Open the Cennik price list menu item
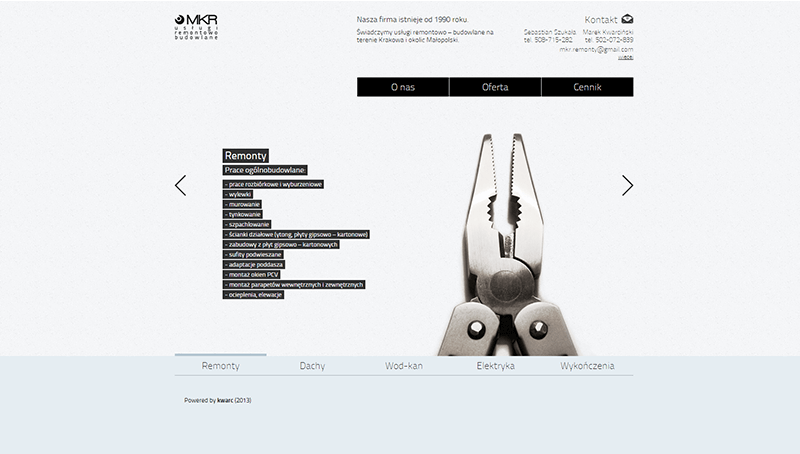The width and height of the screenshot is (800, 454). (x=587, y=87)
